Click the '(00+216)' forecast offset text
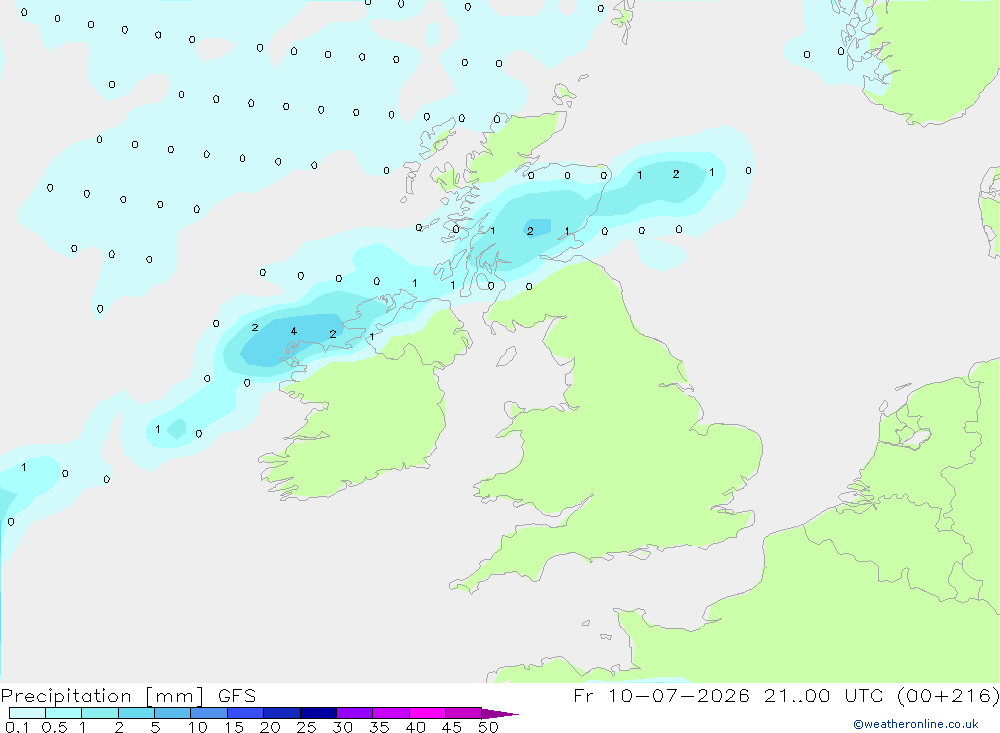The width and height of the screenshot is (1000, 733). pyautogui.click(x=950, y=696)
